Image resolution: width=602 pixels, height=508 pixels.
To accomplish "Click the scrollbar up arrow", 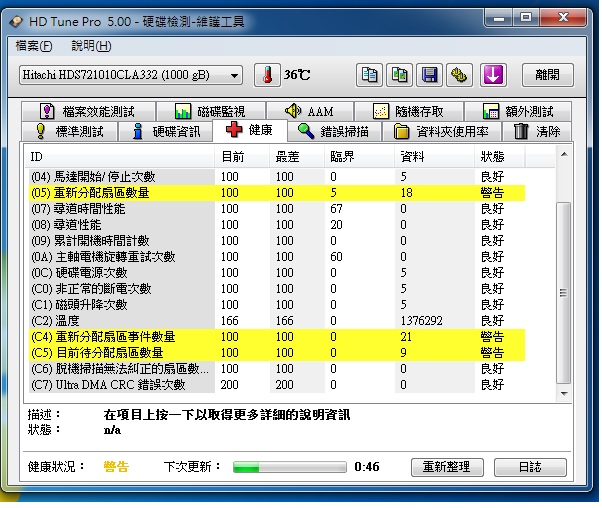I will (x=564, y=154).
